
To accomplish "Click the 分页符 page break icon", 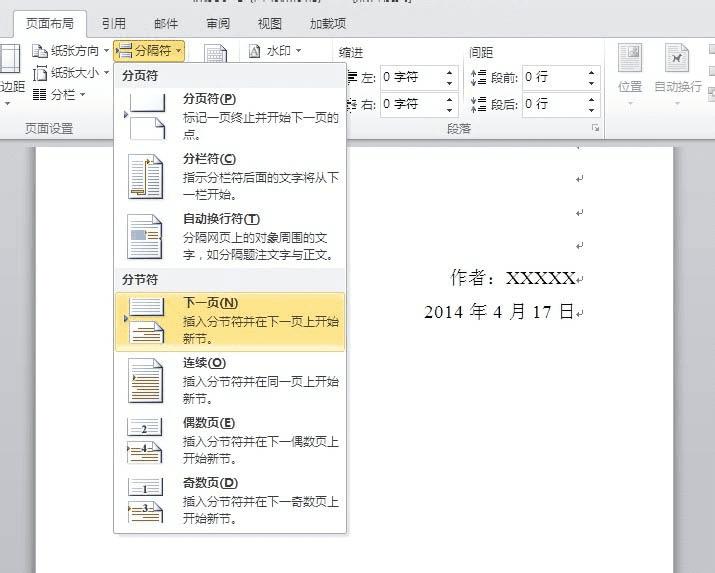I will tap(145, 117).
